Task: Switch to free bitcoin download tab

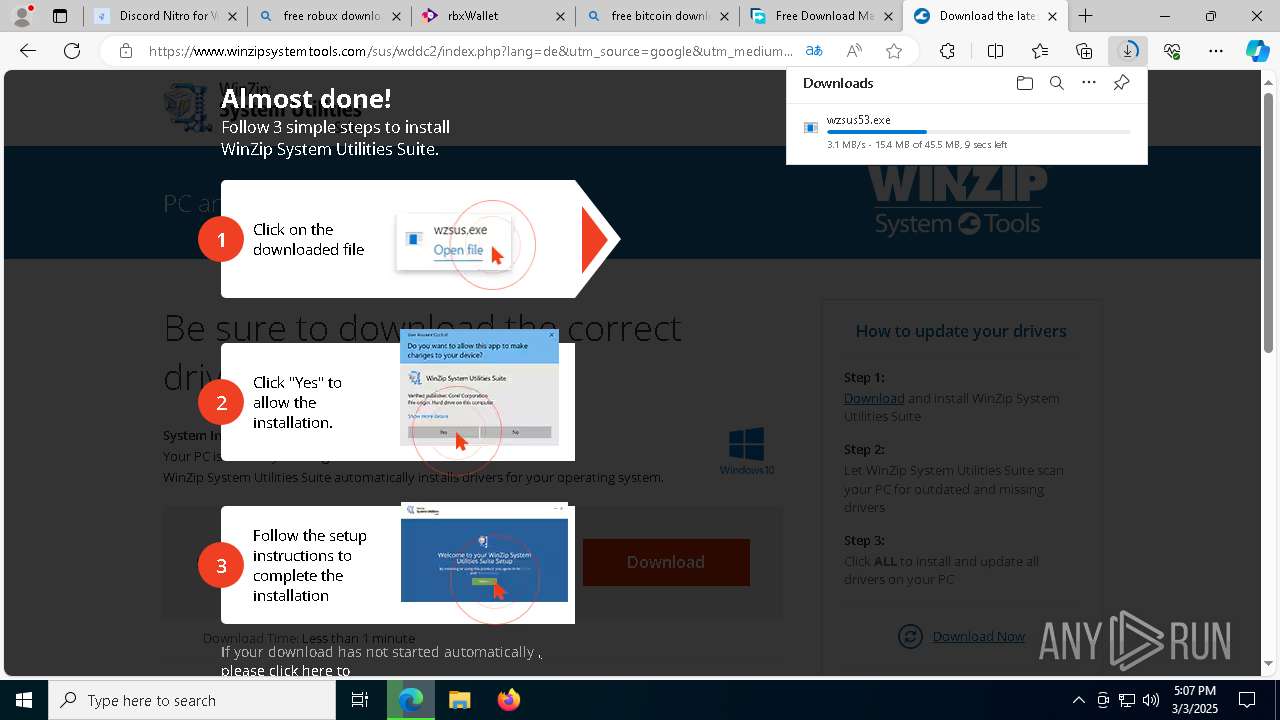Action: click(657, 16)
